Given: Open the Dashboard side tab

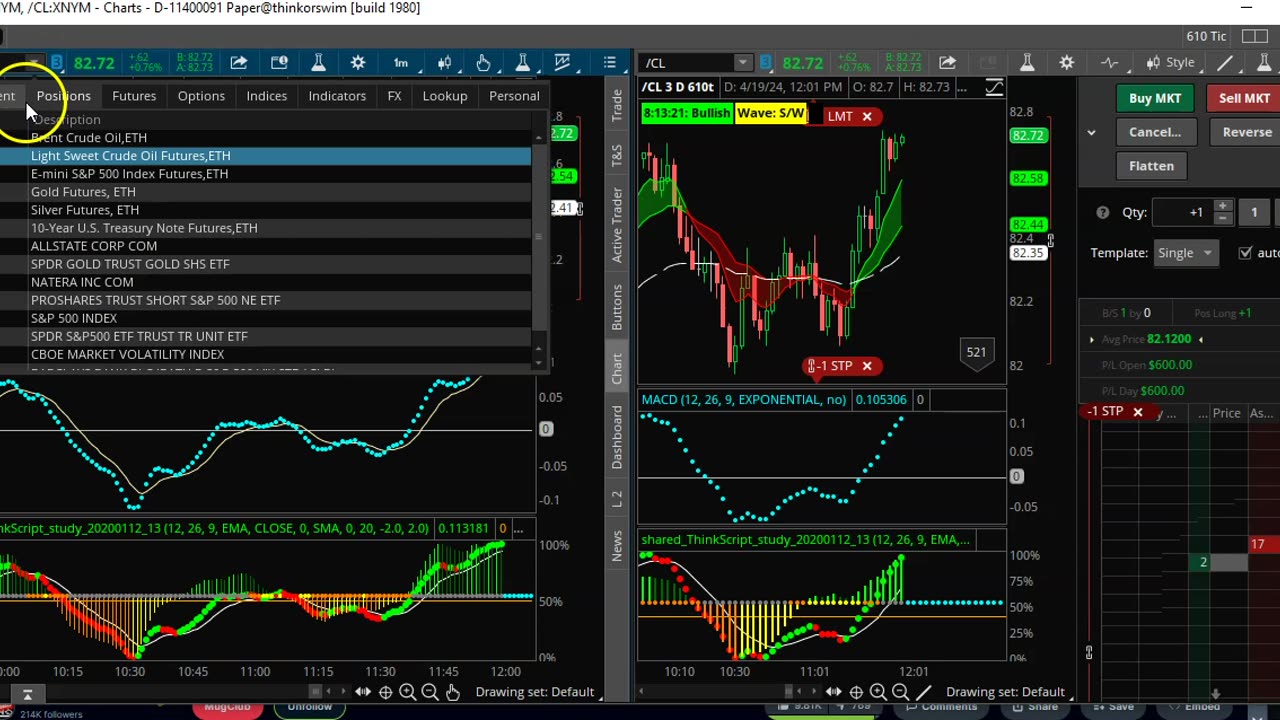Looking at the screenshot, I should [617, 438].
